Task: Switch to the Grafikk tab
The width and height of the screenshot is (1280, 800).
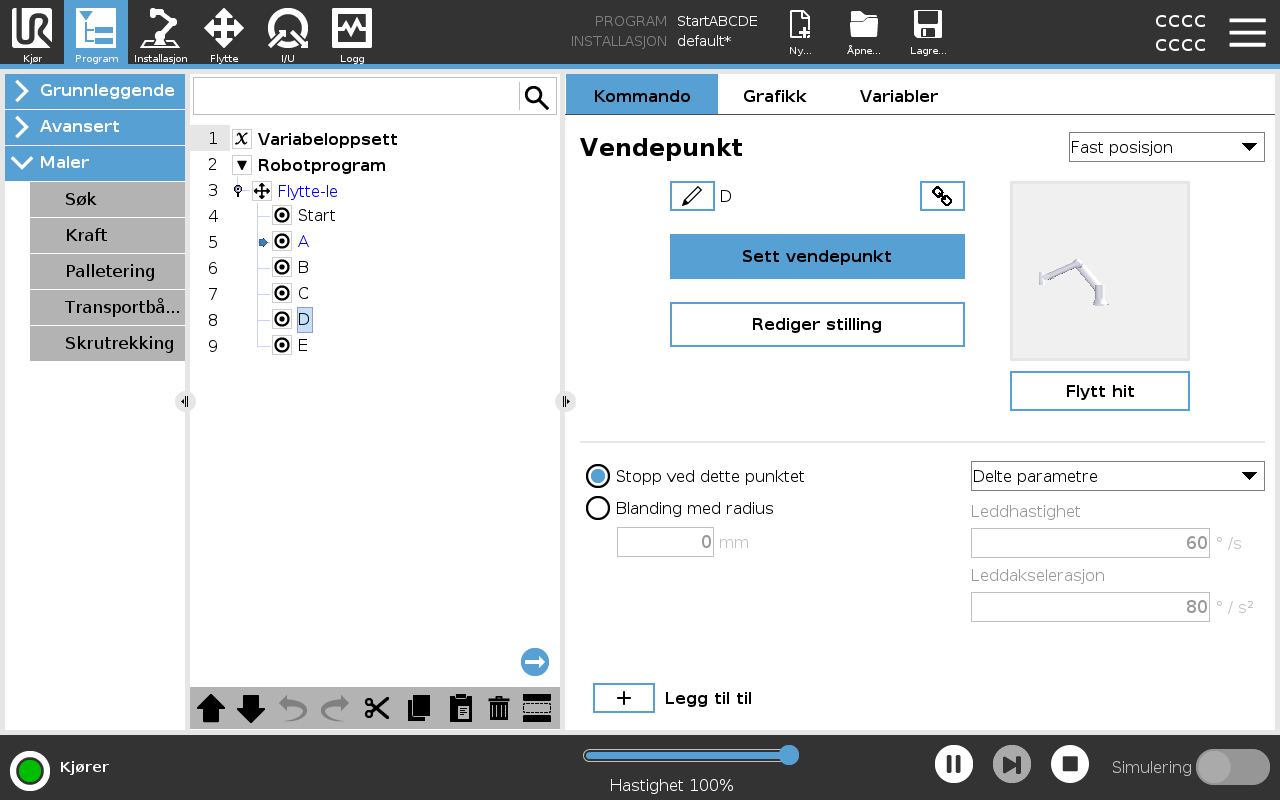Action: tap(774, 96)
